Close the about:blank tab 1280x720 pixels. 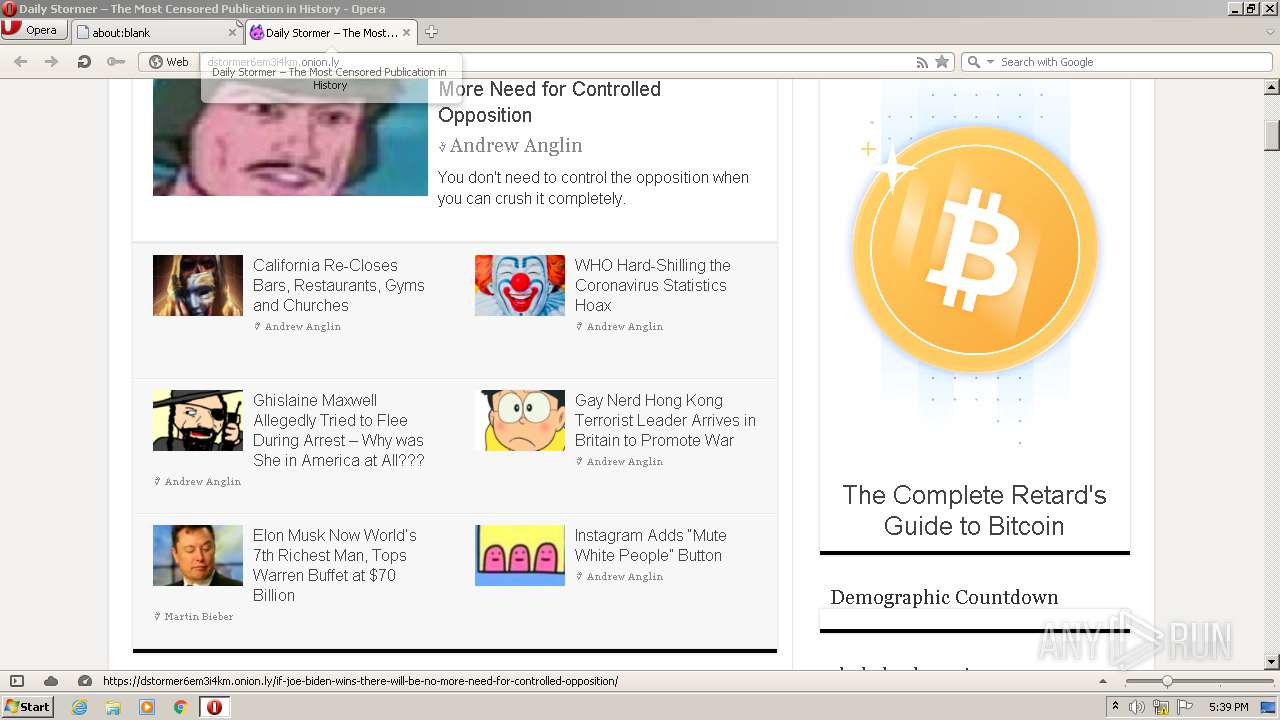point(232,32)
